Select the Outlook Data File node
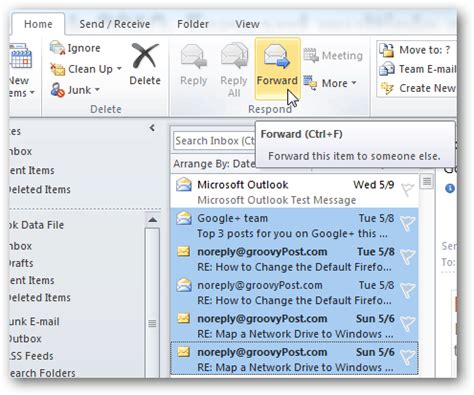 (36, 225)
